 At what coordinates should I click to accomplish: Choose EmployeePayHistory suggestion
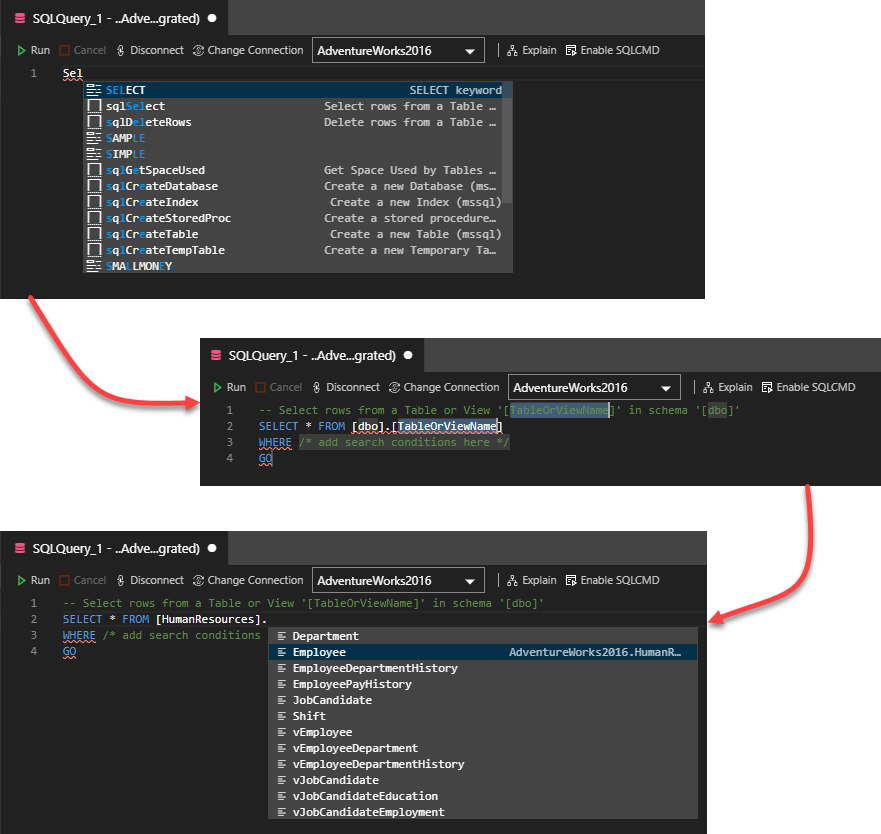coord(483,685)
